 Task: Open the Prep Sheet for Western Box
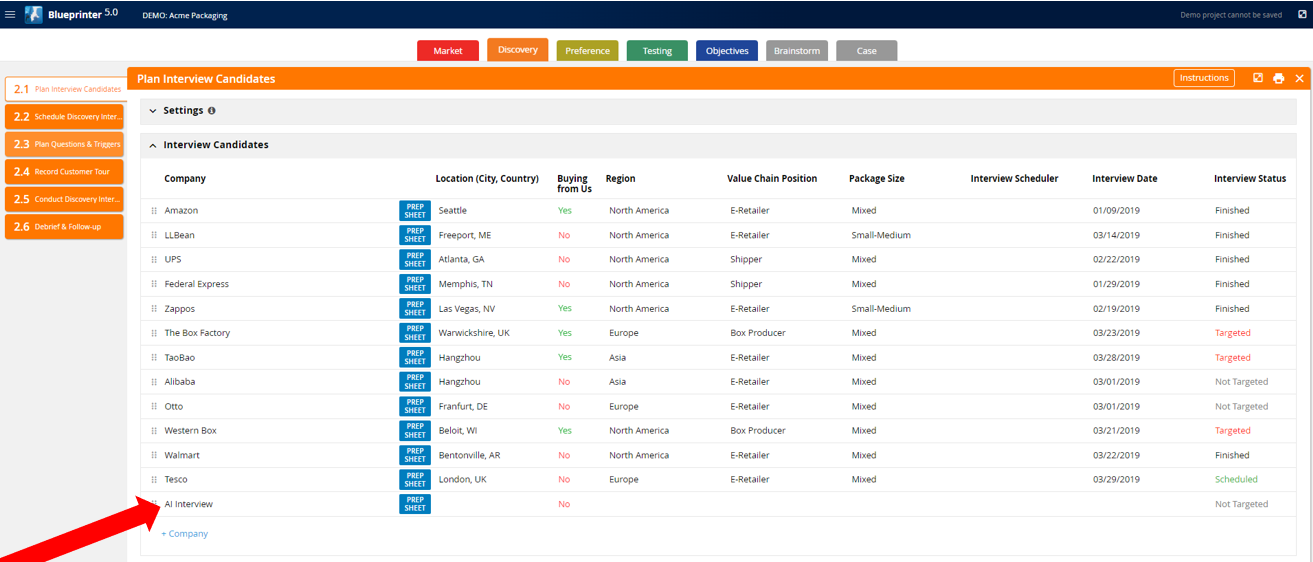(415, 431)
